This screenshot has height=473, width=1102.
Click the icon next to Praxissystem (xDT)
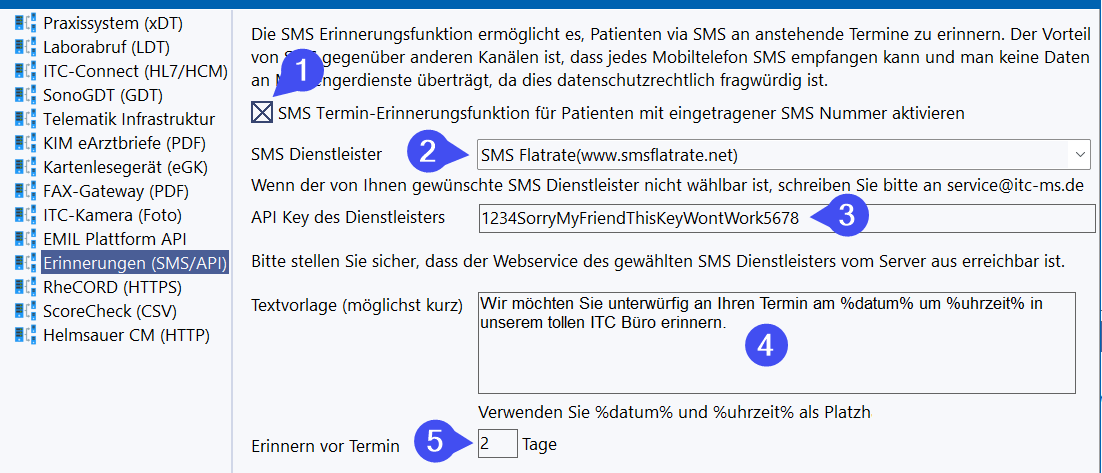(x=27, y=23)
